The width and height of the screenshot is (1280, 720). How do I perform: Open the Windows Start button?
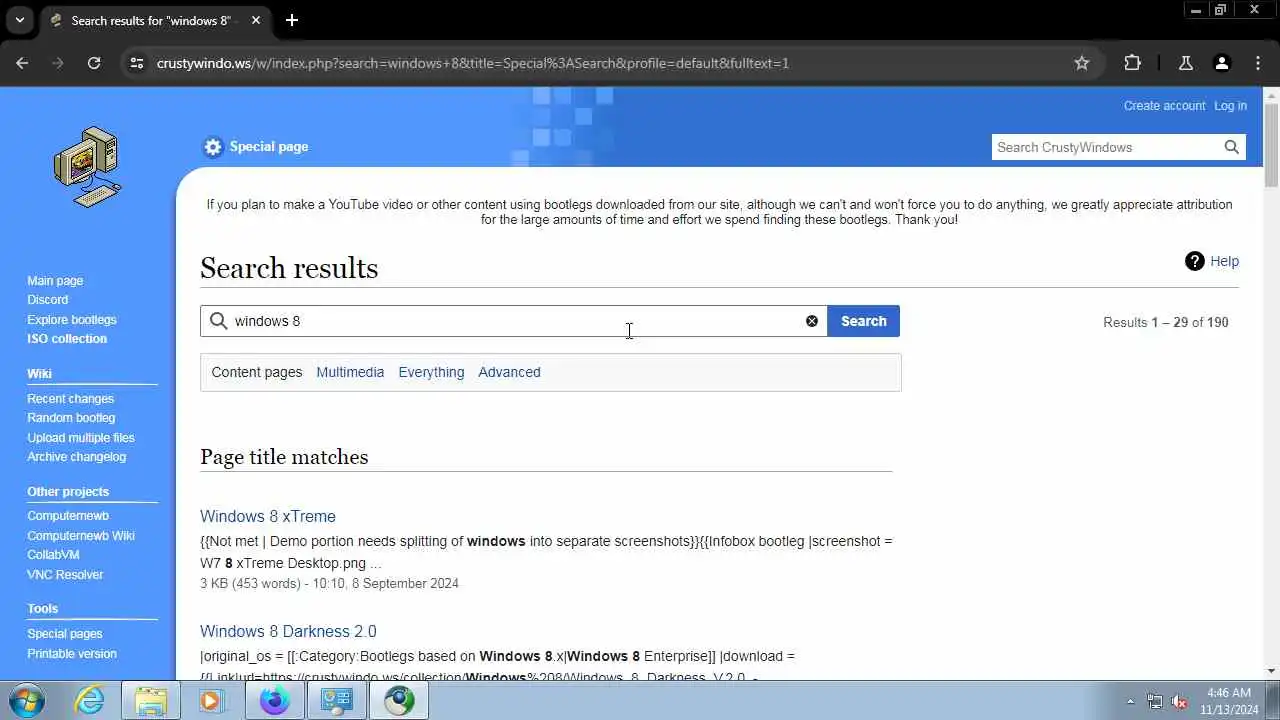27,701
